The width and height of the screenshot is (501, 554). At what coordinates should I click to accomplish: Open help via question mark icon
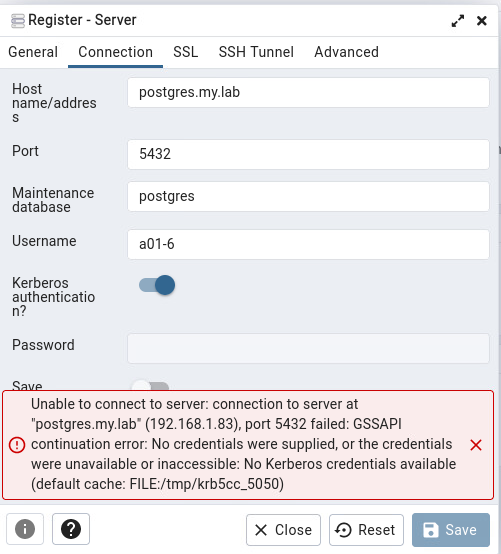[71, 529]
